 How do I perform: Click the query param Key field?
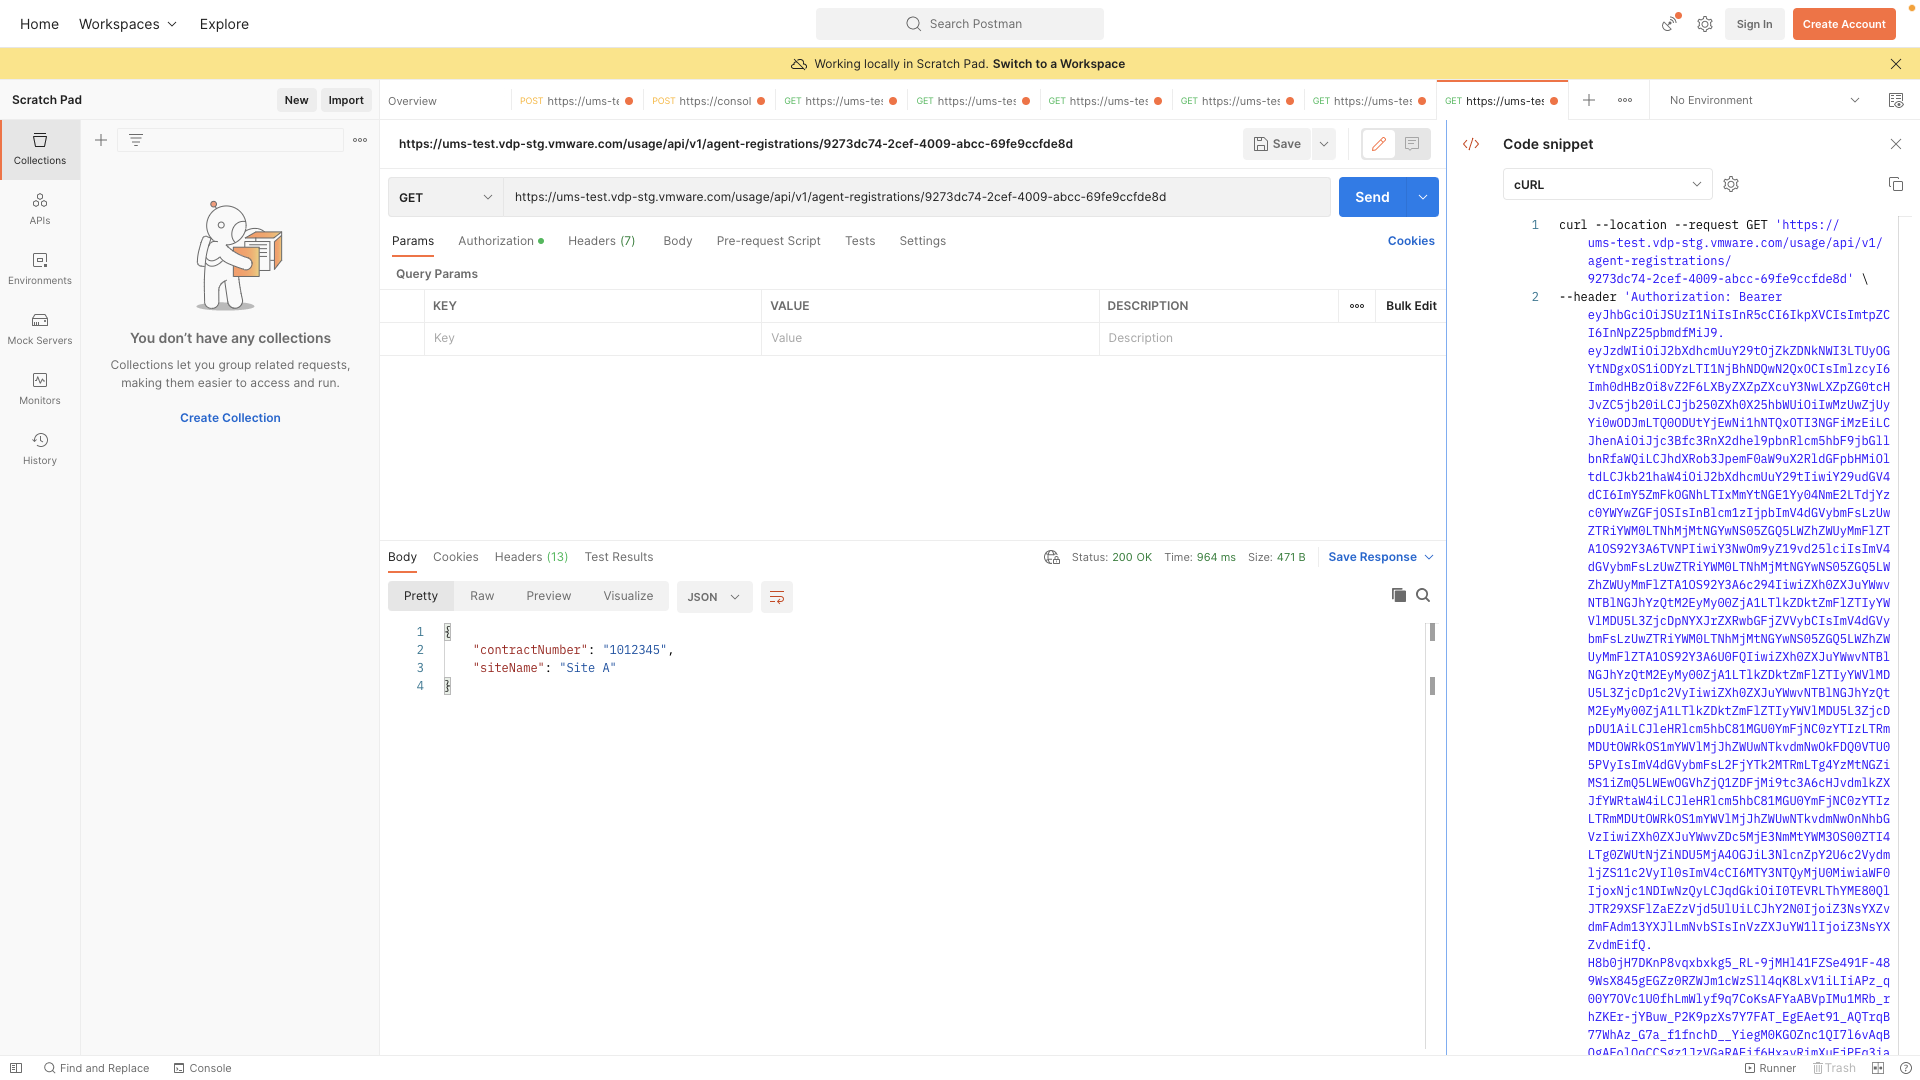pyautogui.click(x=592, y=338)
